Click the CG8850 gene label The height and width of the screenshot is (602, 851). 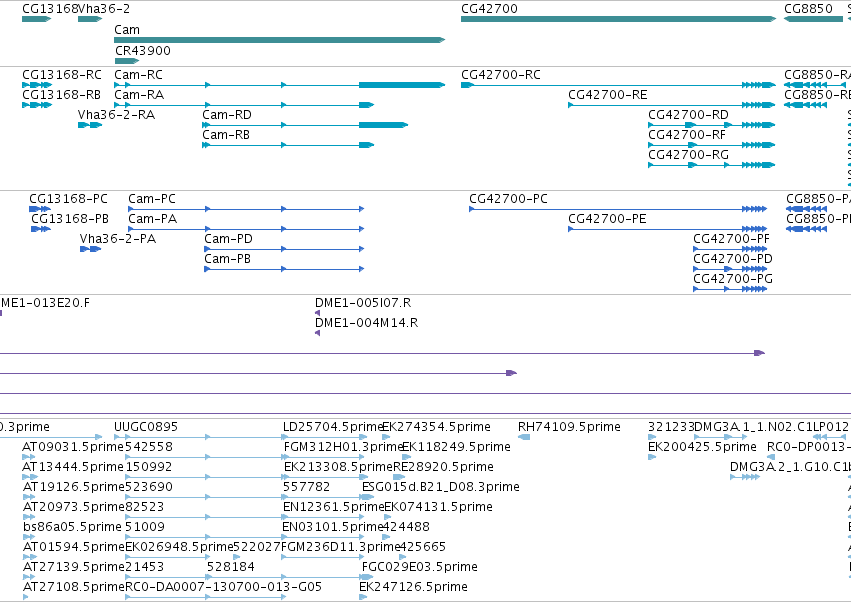808,9
